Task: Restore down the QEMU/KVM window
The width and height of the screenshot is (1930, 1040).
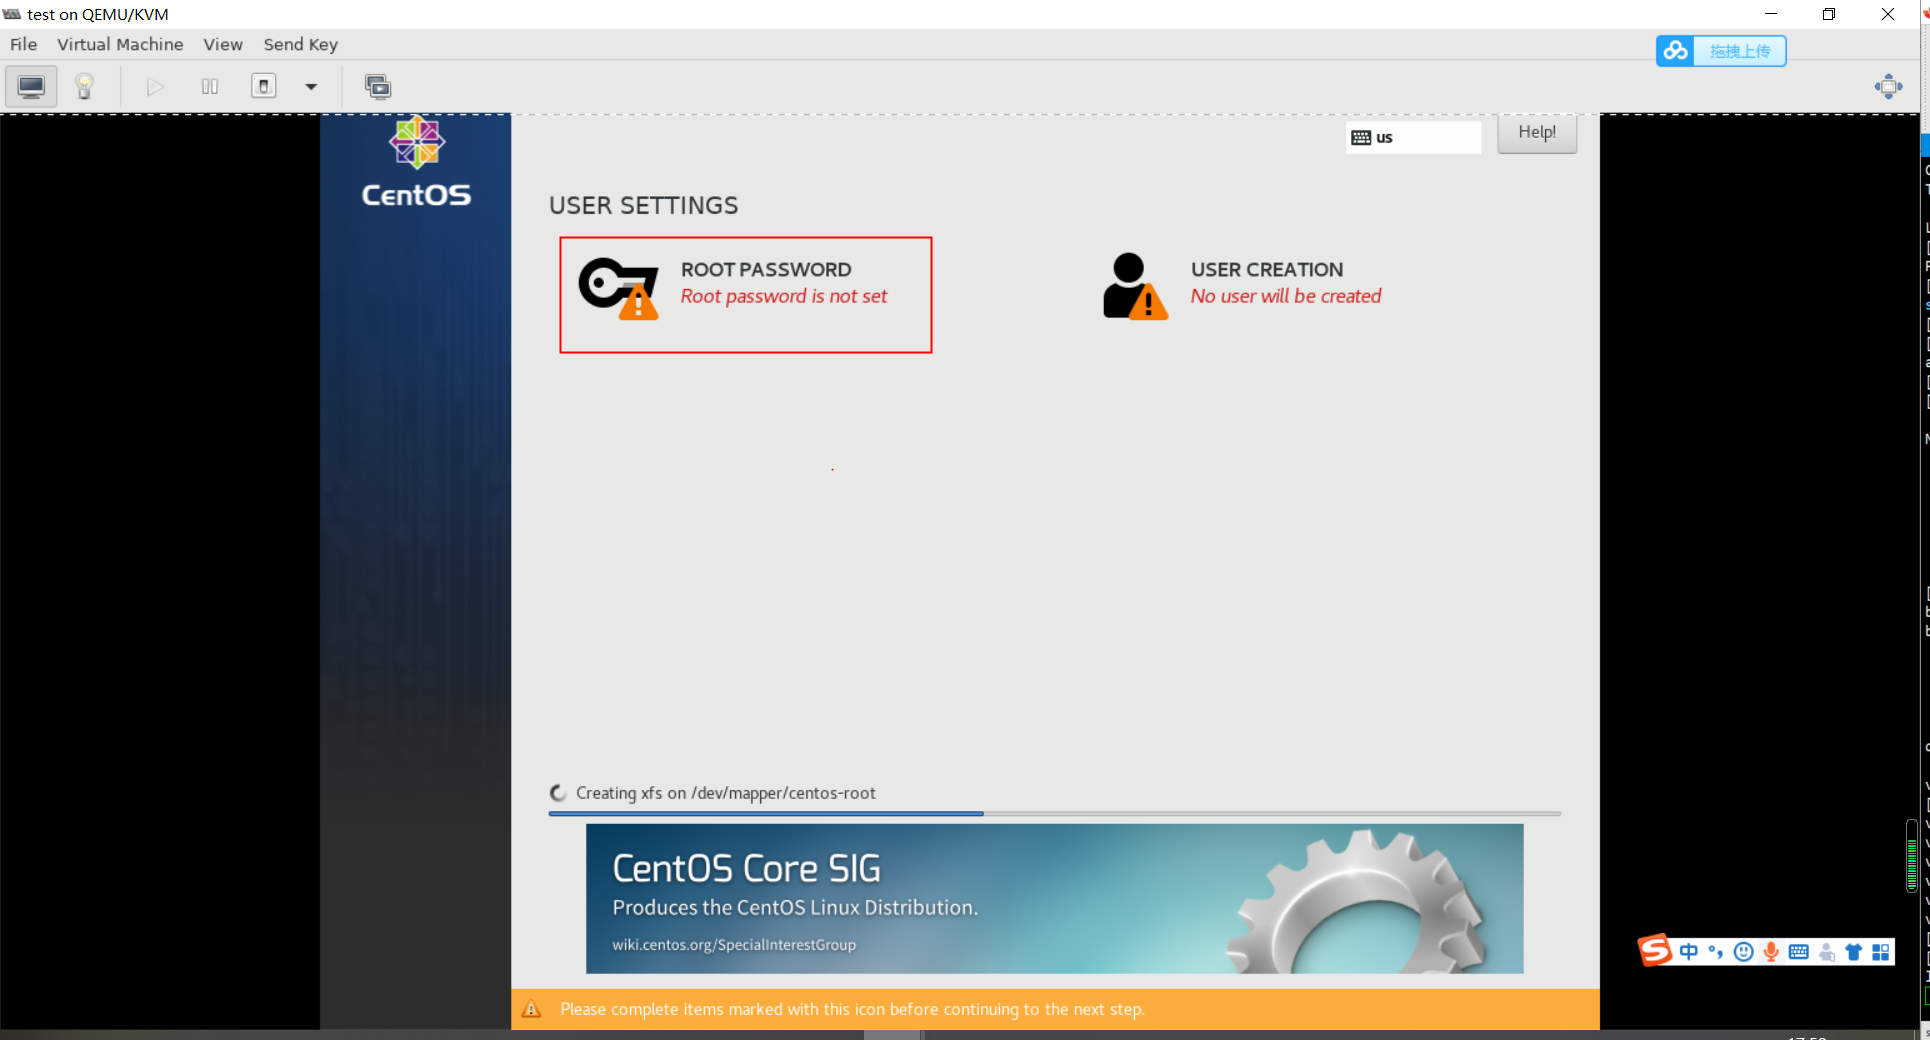Action: point(1829,14)
